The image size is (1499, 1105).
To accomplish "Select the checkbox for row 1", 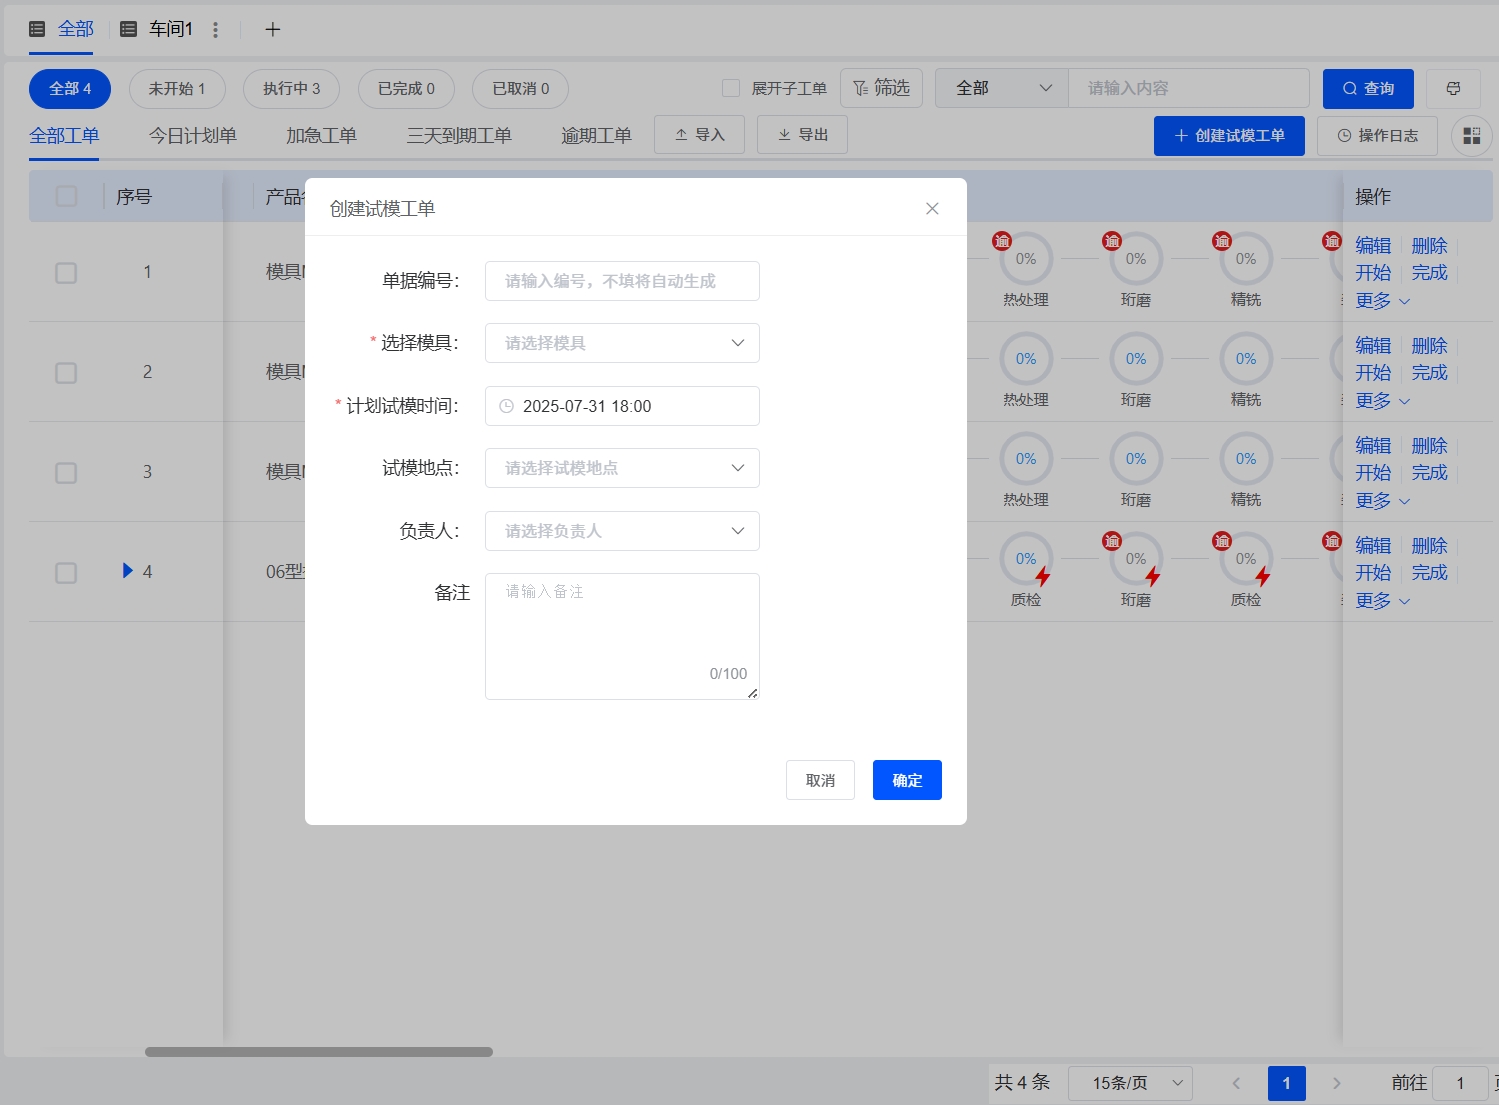I will (x=66, y=272).
